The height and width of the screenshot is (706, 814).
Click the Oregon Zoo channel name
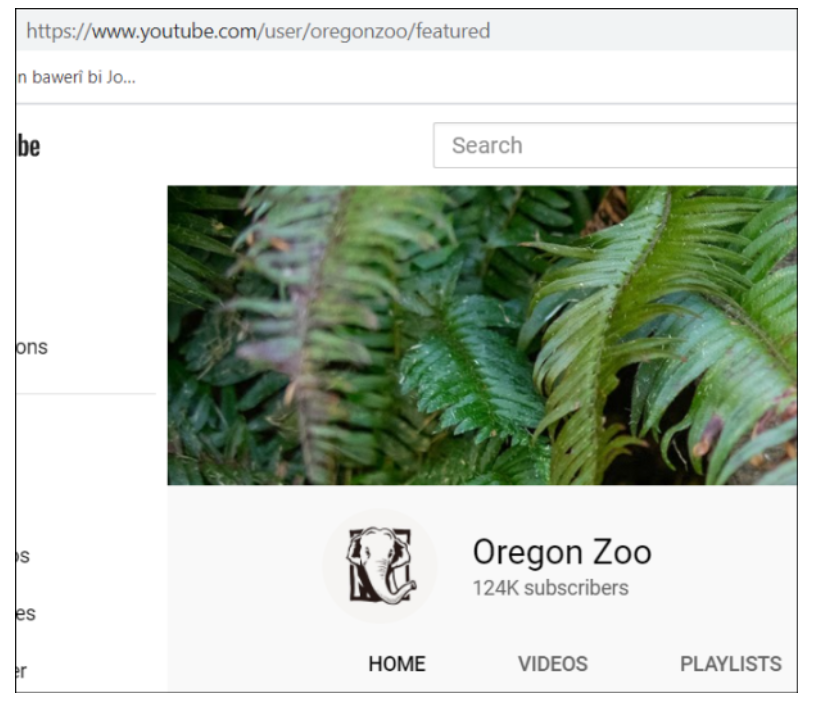pos(562,552)
